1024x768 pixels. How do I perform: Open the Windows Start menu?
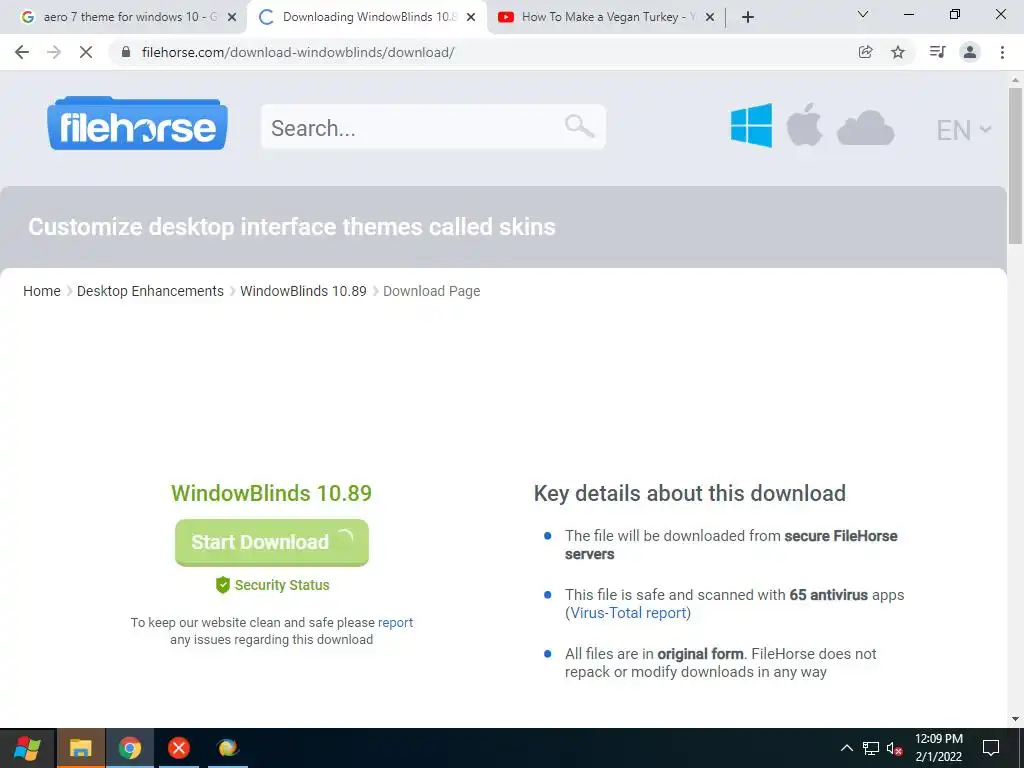pyautogui.click(x=27, y=748)
